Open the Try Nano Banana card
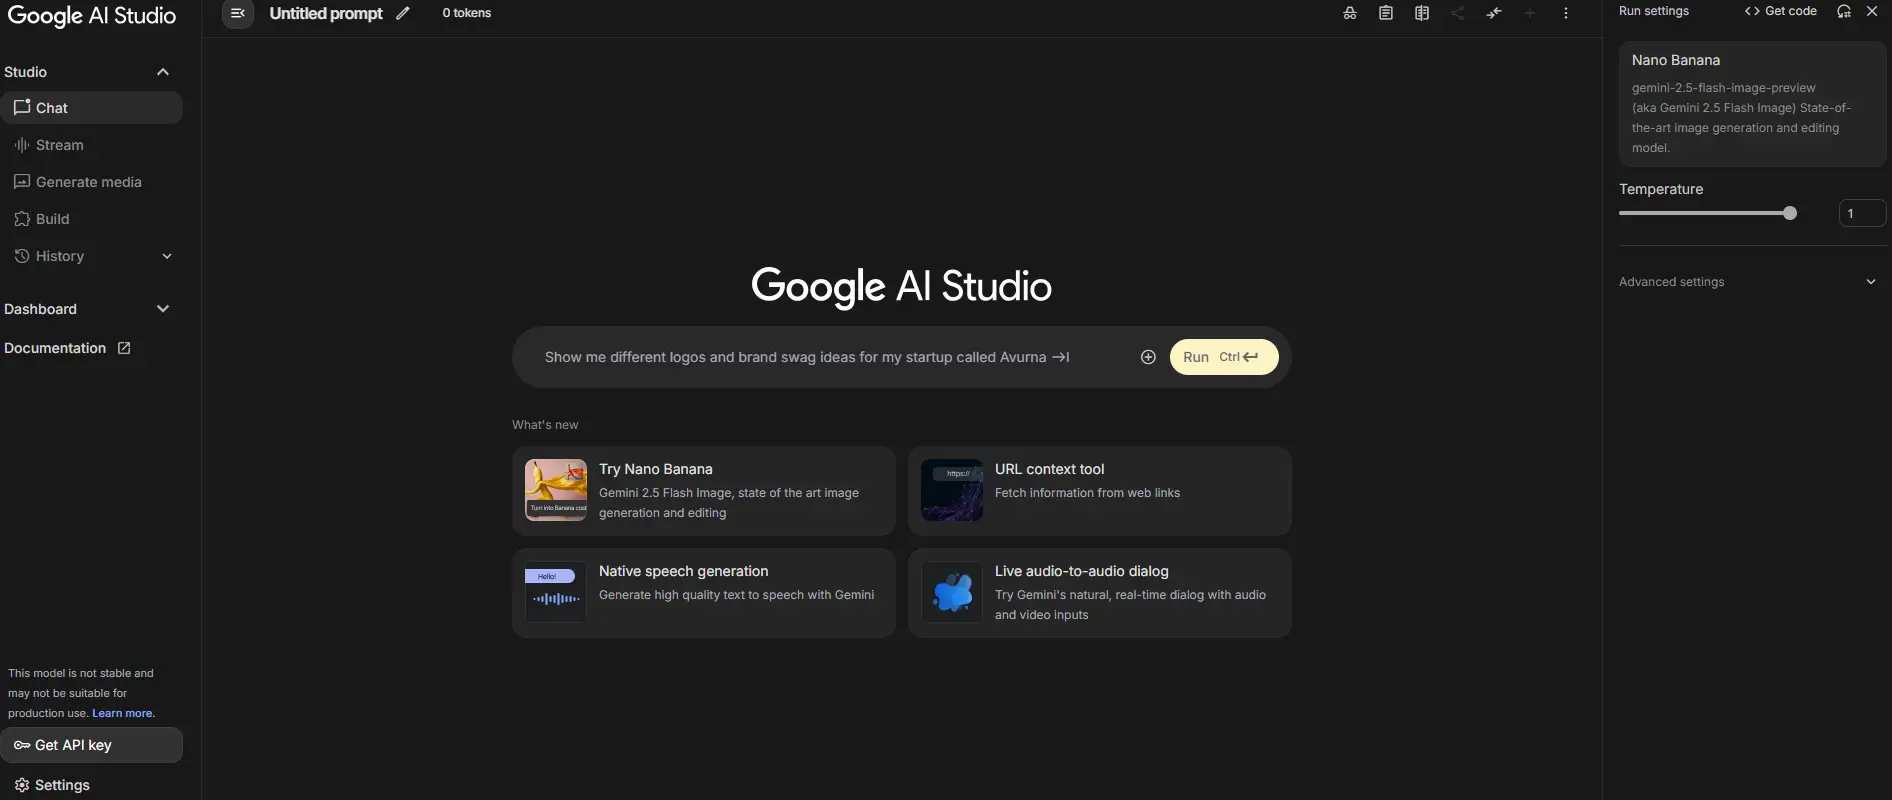1892x800 pixels. (704, 491)
